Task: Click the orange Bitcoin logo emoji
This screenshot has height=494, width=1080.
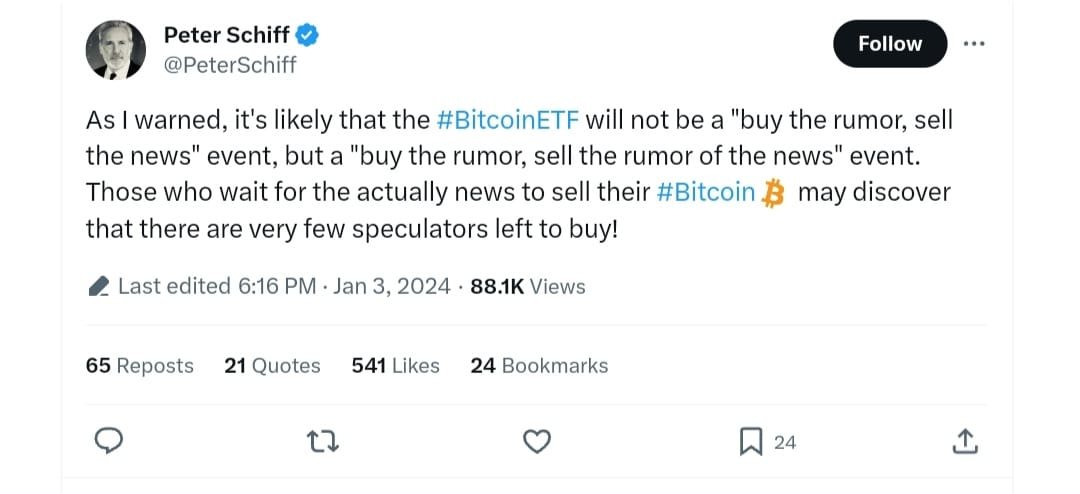Action: pyautogui.click(x=773, y=193)
